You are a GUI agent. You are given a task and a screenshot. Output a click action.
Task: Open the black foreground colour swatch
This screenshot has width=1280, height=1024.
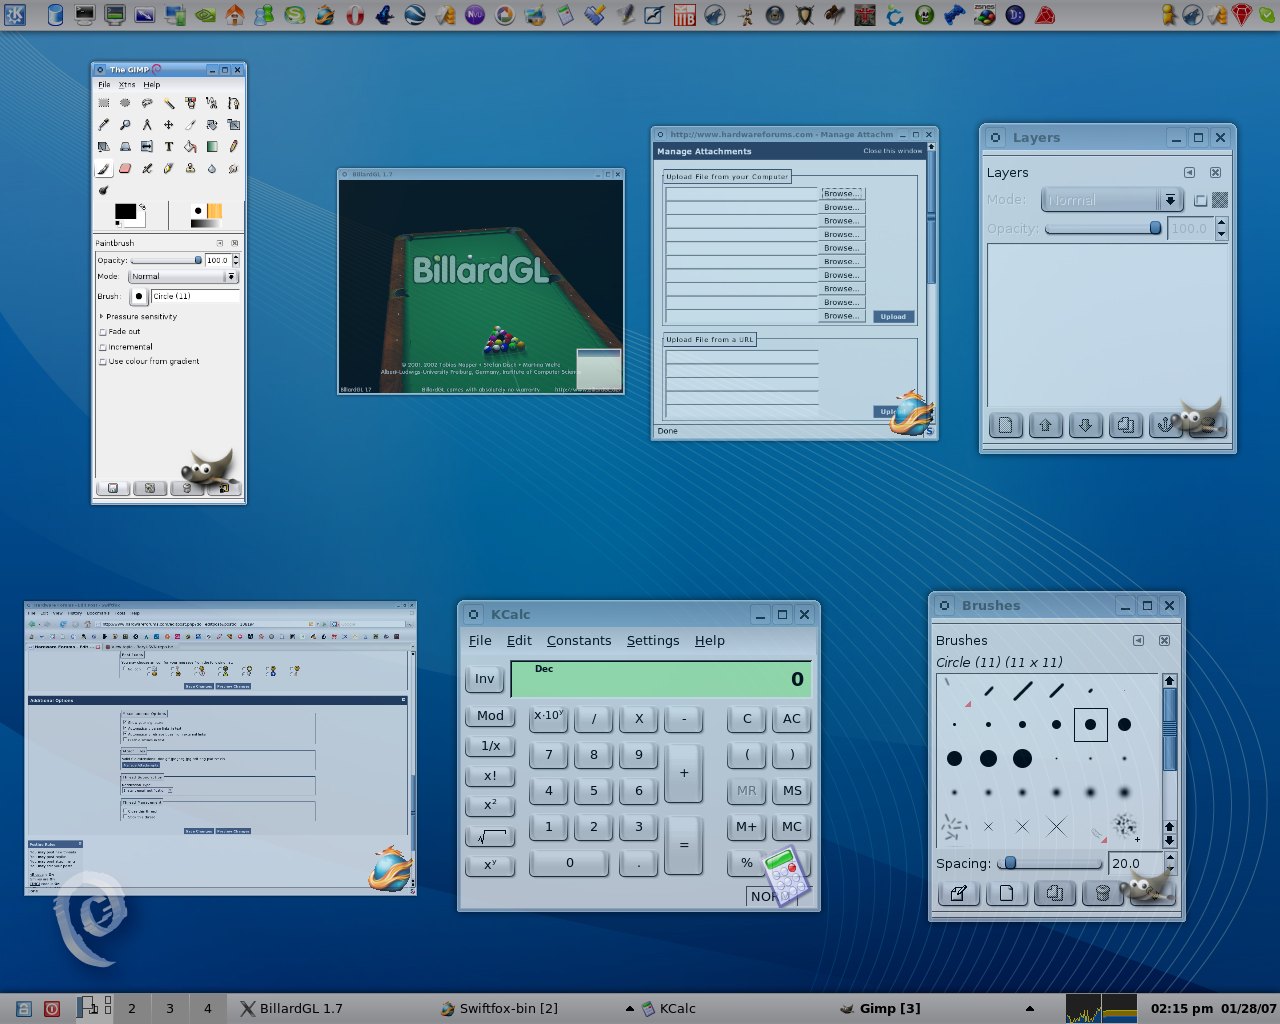point(125,212)
